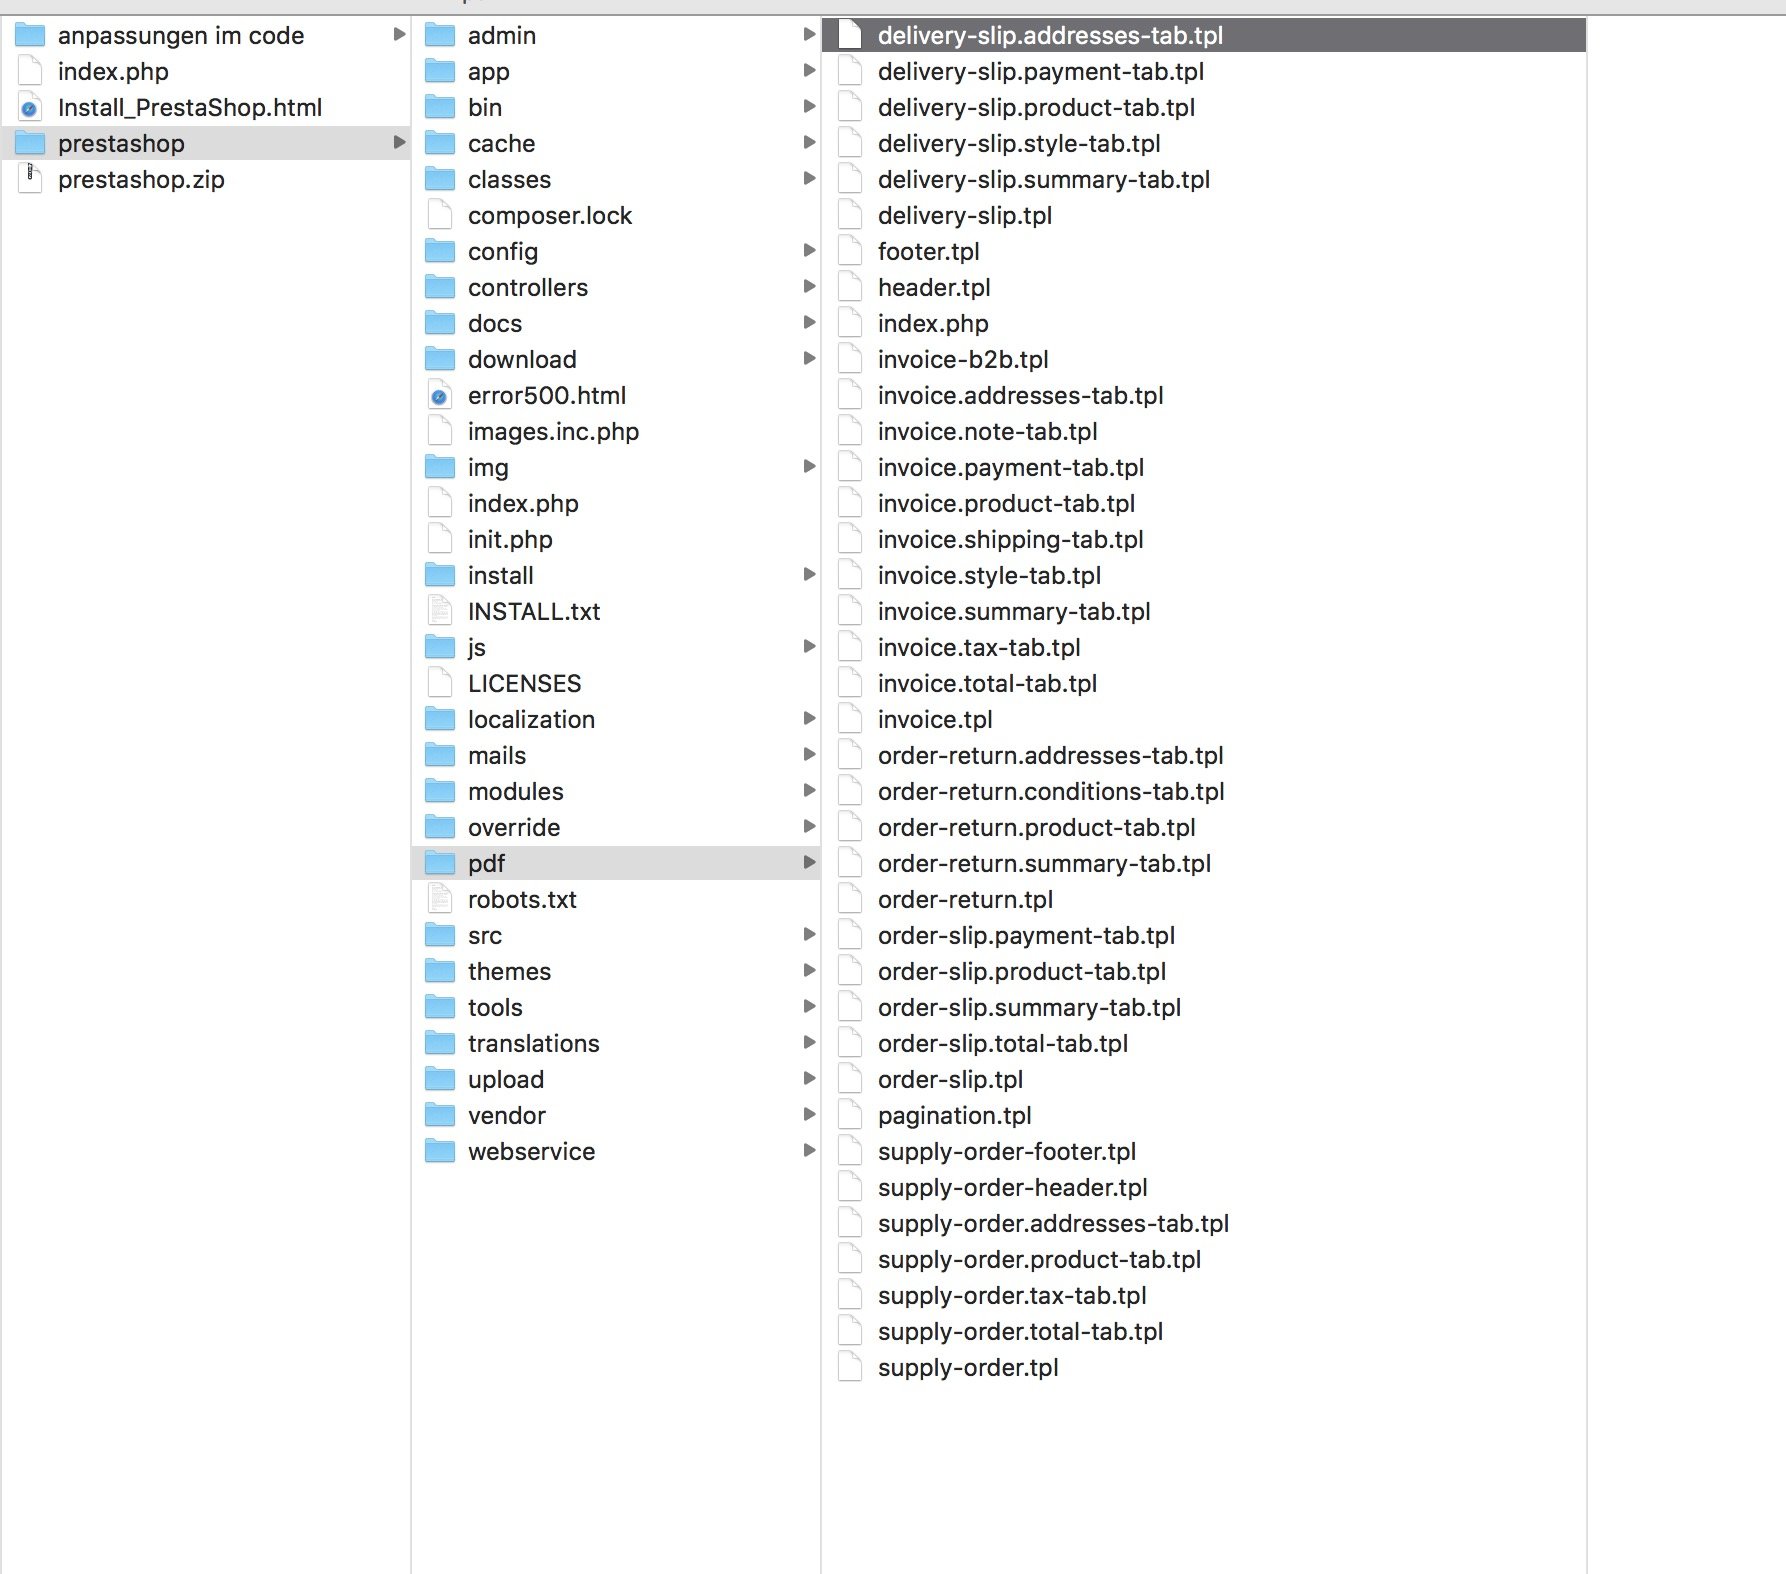Click the file icon beside footer.tpl
Screen dimensions: 1786x1574
click(850, 252)
